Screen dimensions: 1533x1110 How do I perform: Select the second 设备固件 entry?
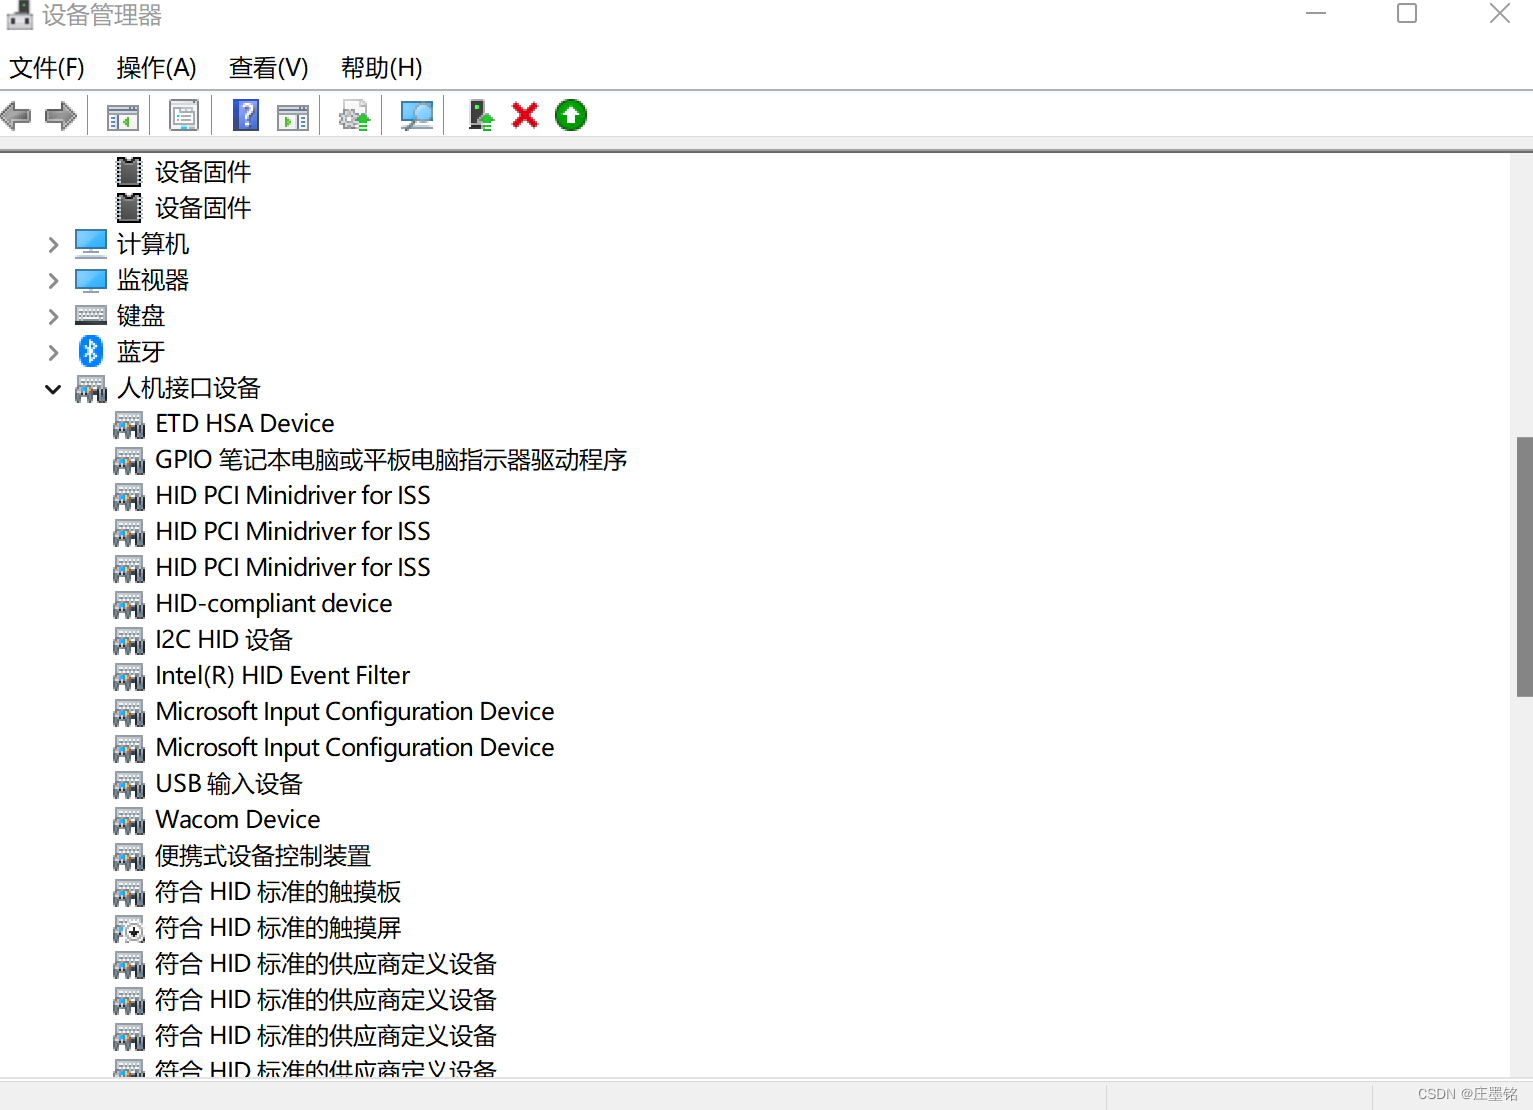[203, 208]
